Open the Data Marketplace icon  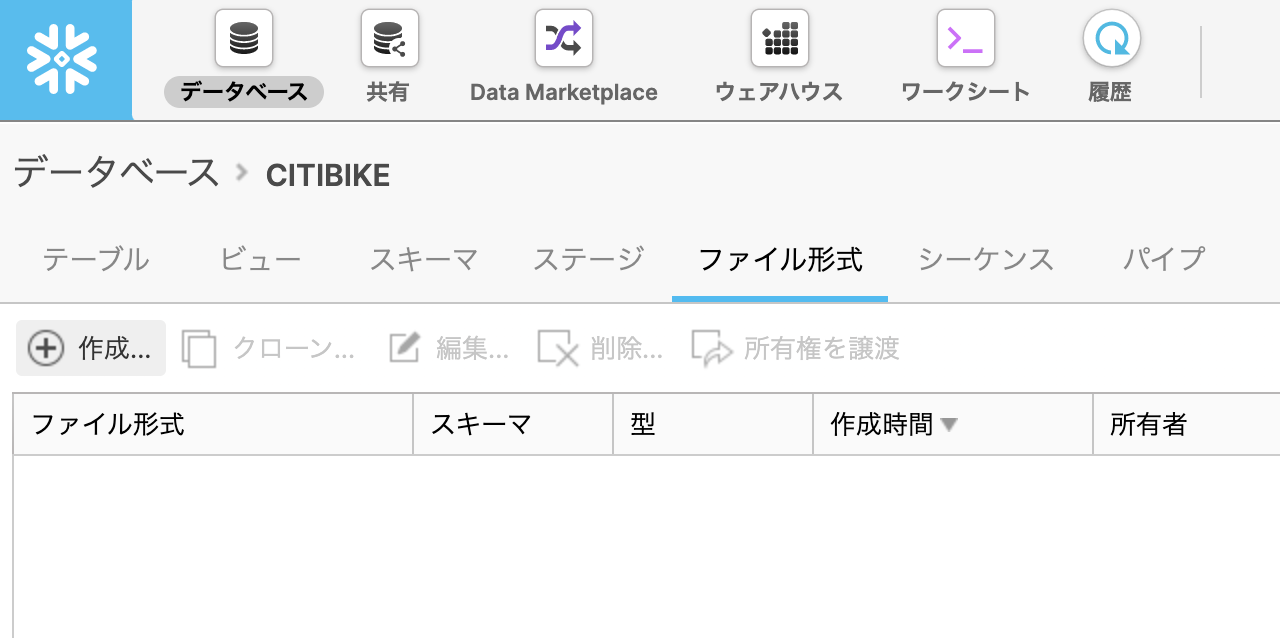tap(563, 38)
